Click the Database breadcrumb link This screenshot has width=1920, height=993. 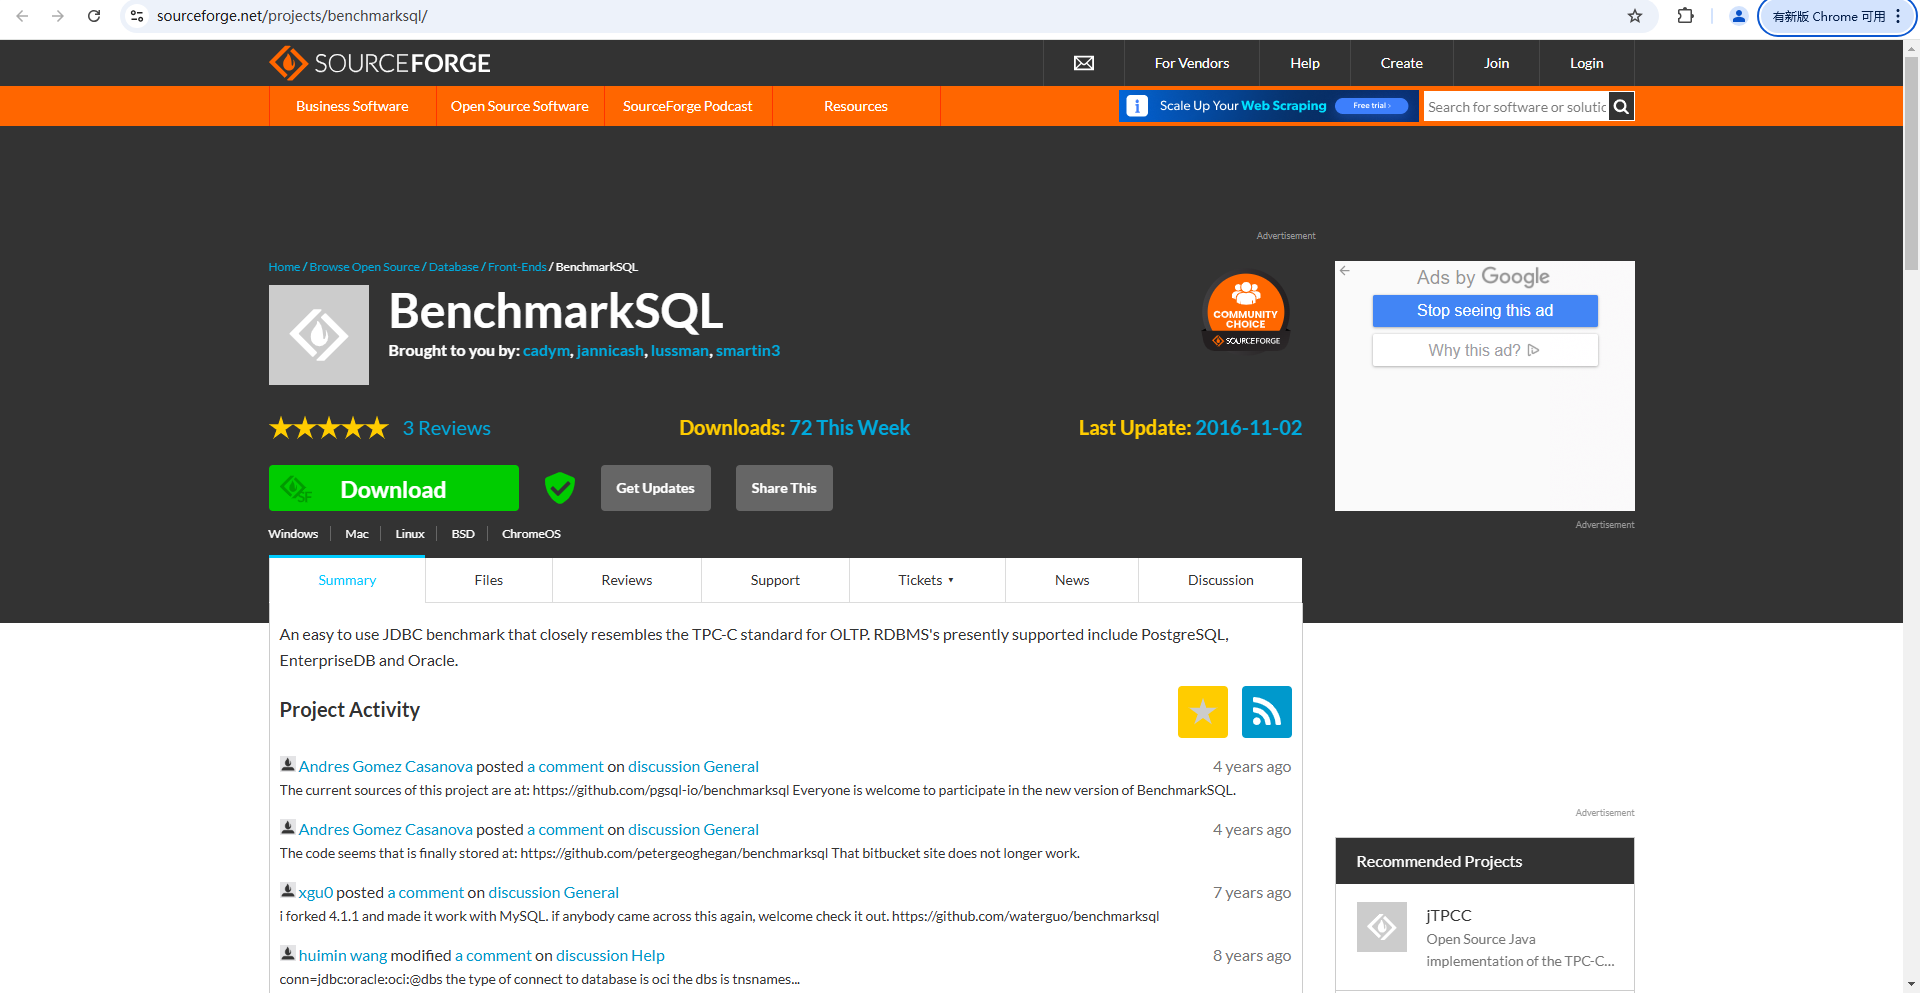pyautogui.click(x=454, y=267)
